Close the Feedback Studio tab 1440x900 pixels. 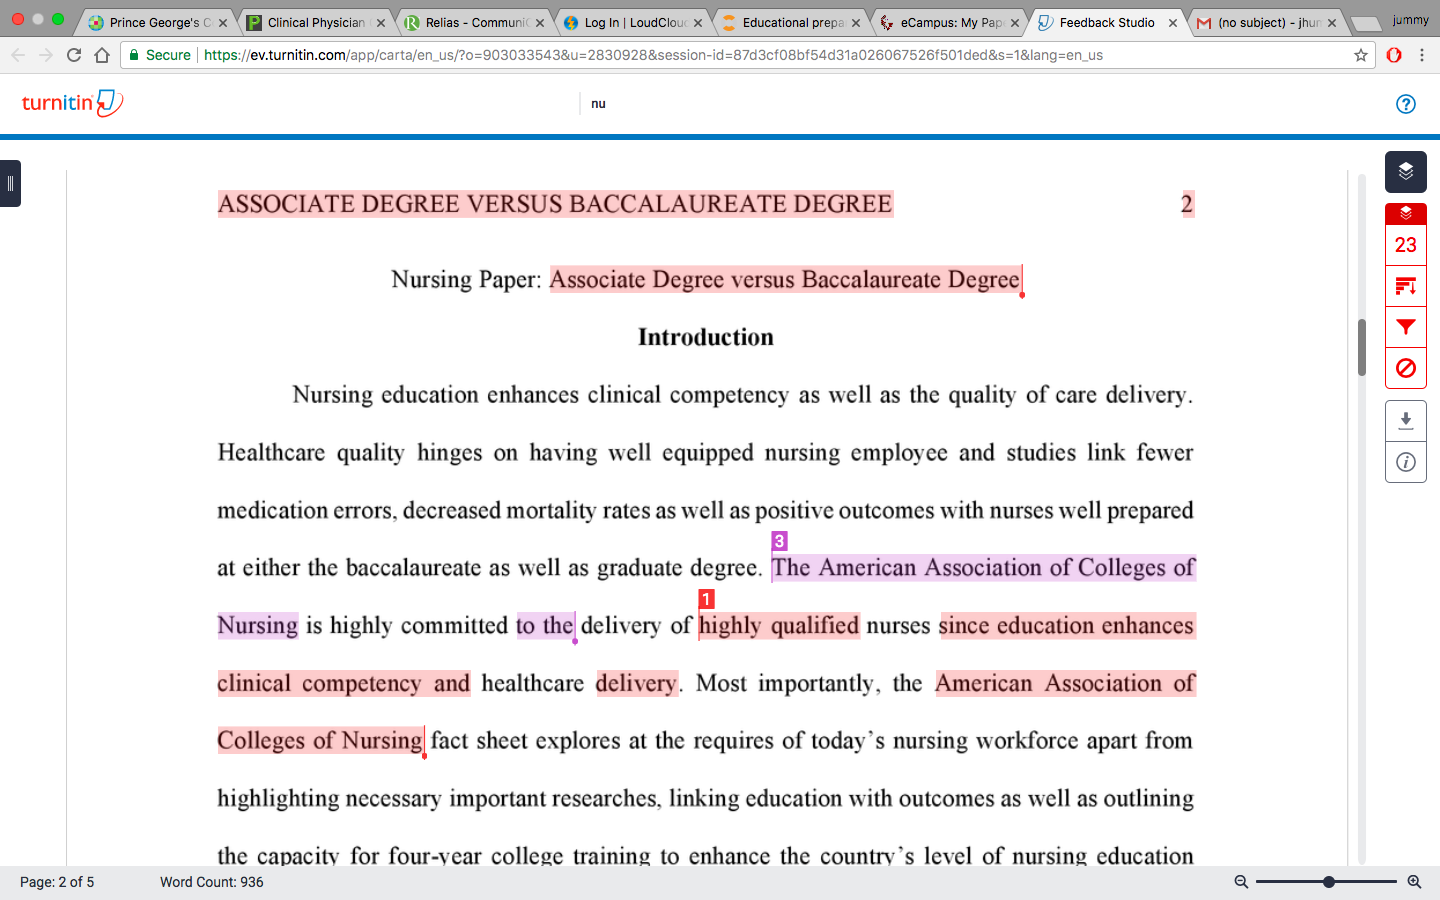tap(1173, 23)
